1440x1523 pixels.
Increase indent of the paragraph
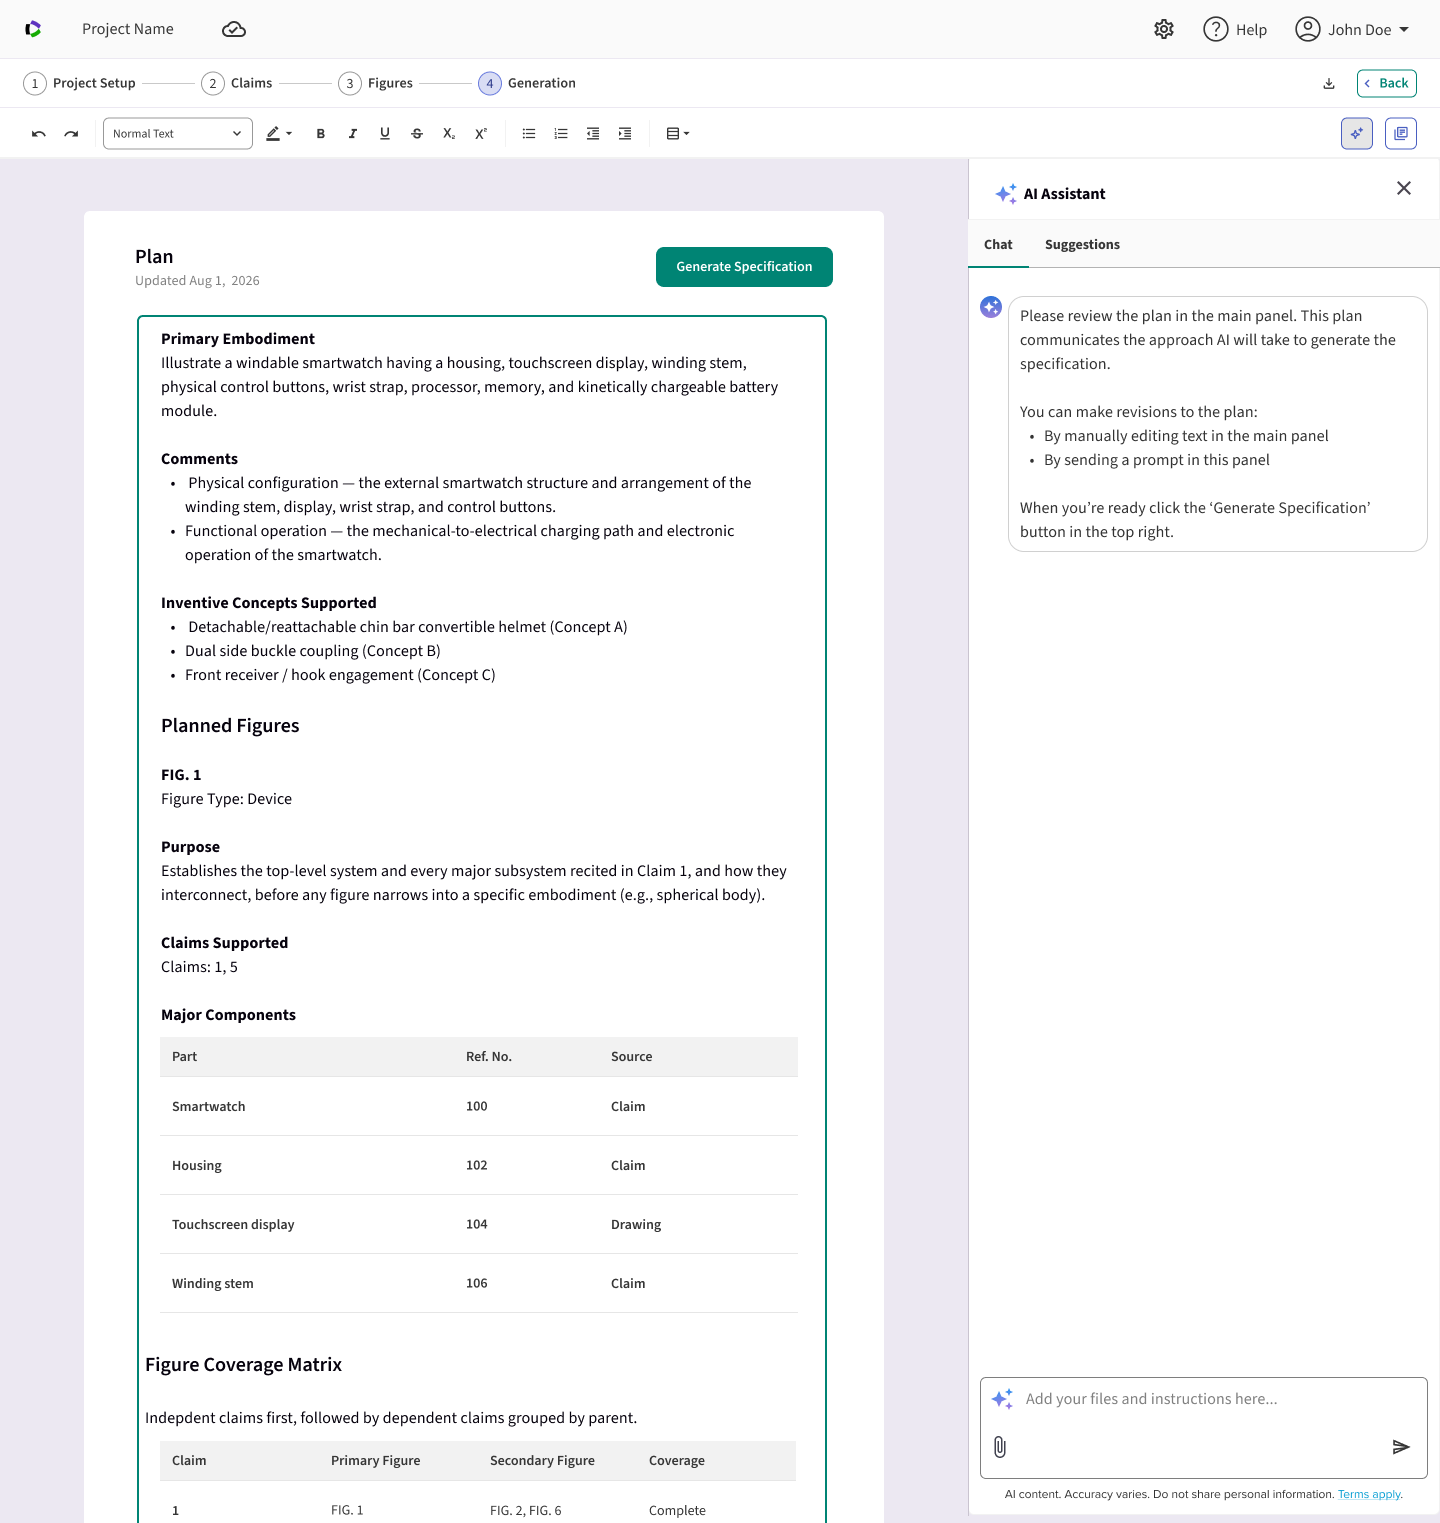tap(625, 134)
